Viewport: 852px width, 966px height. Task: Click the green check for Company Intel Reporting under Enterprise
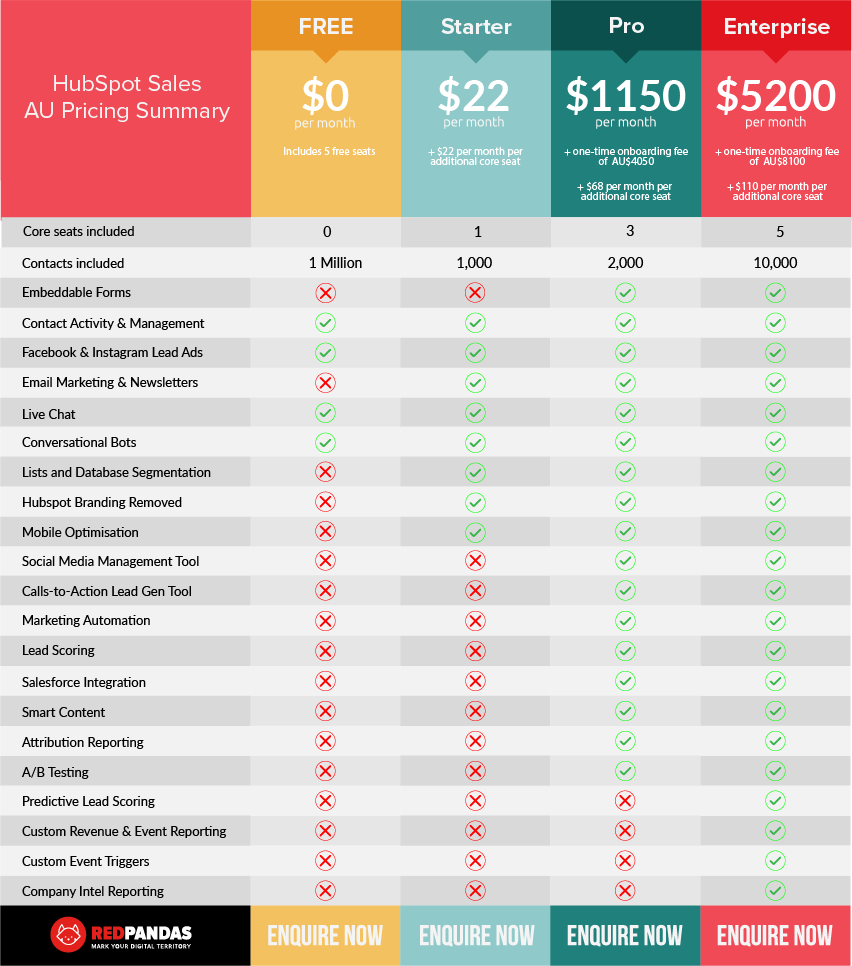click(x=775, y=891)
